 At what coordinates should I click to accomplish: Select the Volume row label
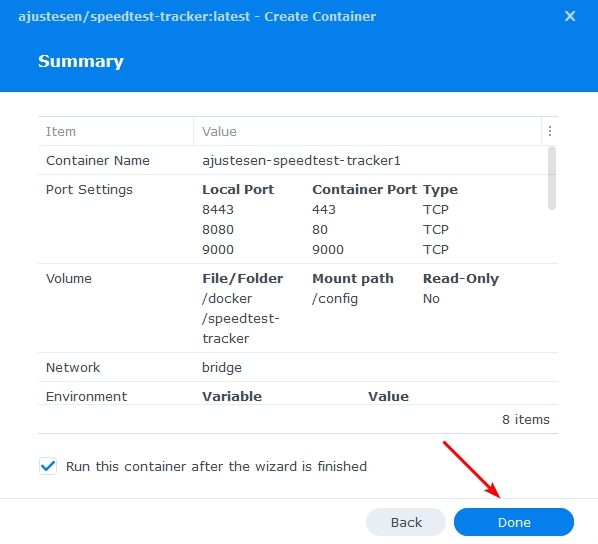[69, 278]
